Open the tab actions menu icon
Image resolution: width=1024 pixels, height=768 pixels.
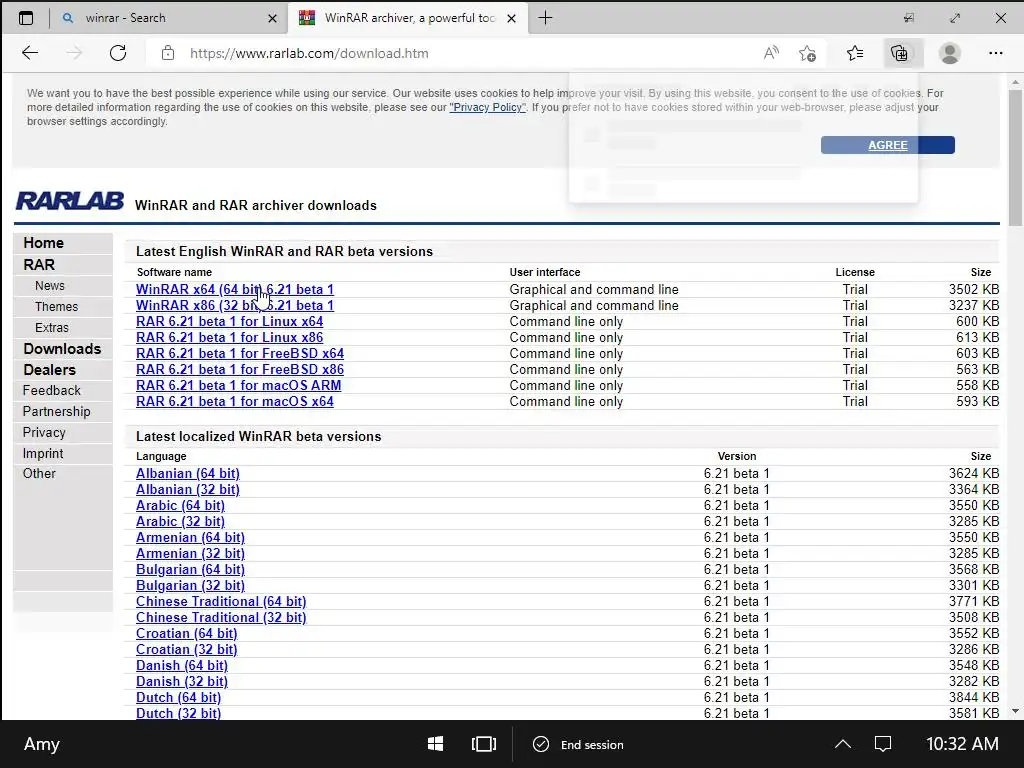point(26,18)
